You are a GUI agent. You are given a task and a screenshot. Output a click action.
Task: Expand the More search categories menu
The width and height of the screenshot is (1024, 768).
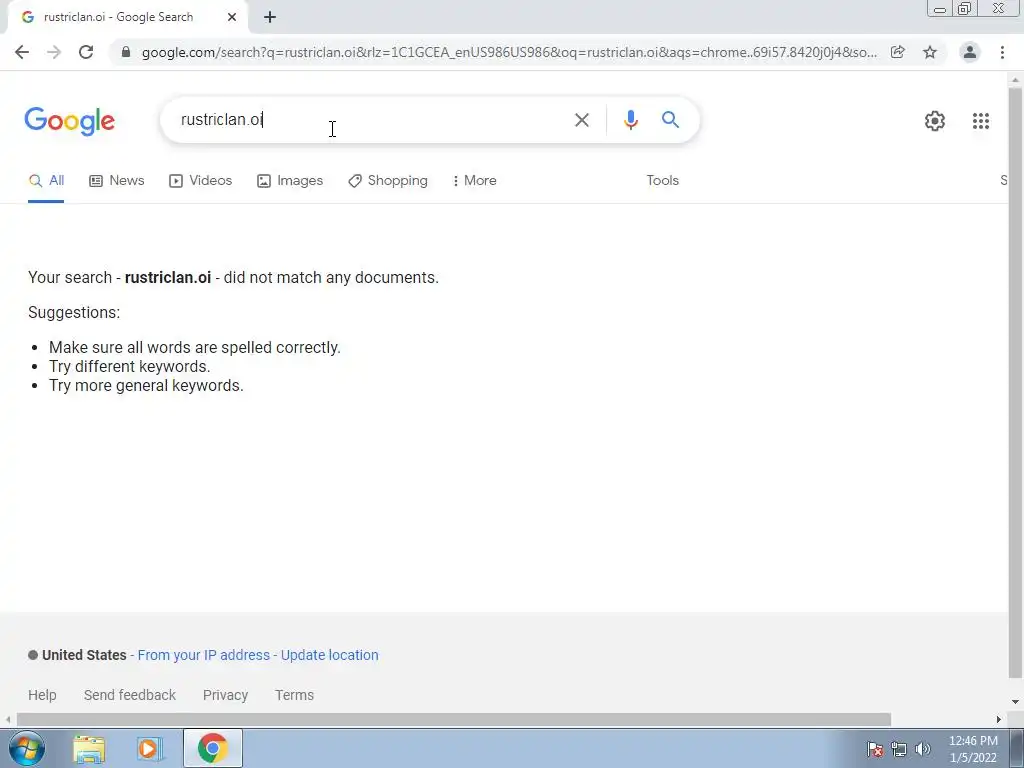(474, 181)
